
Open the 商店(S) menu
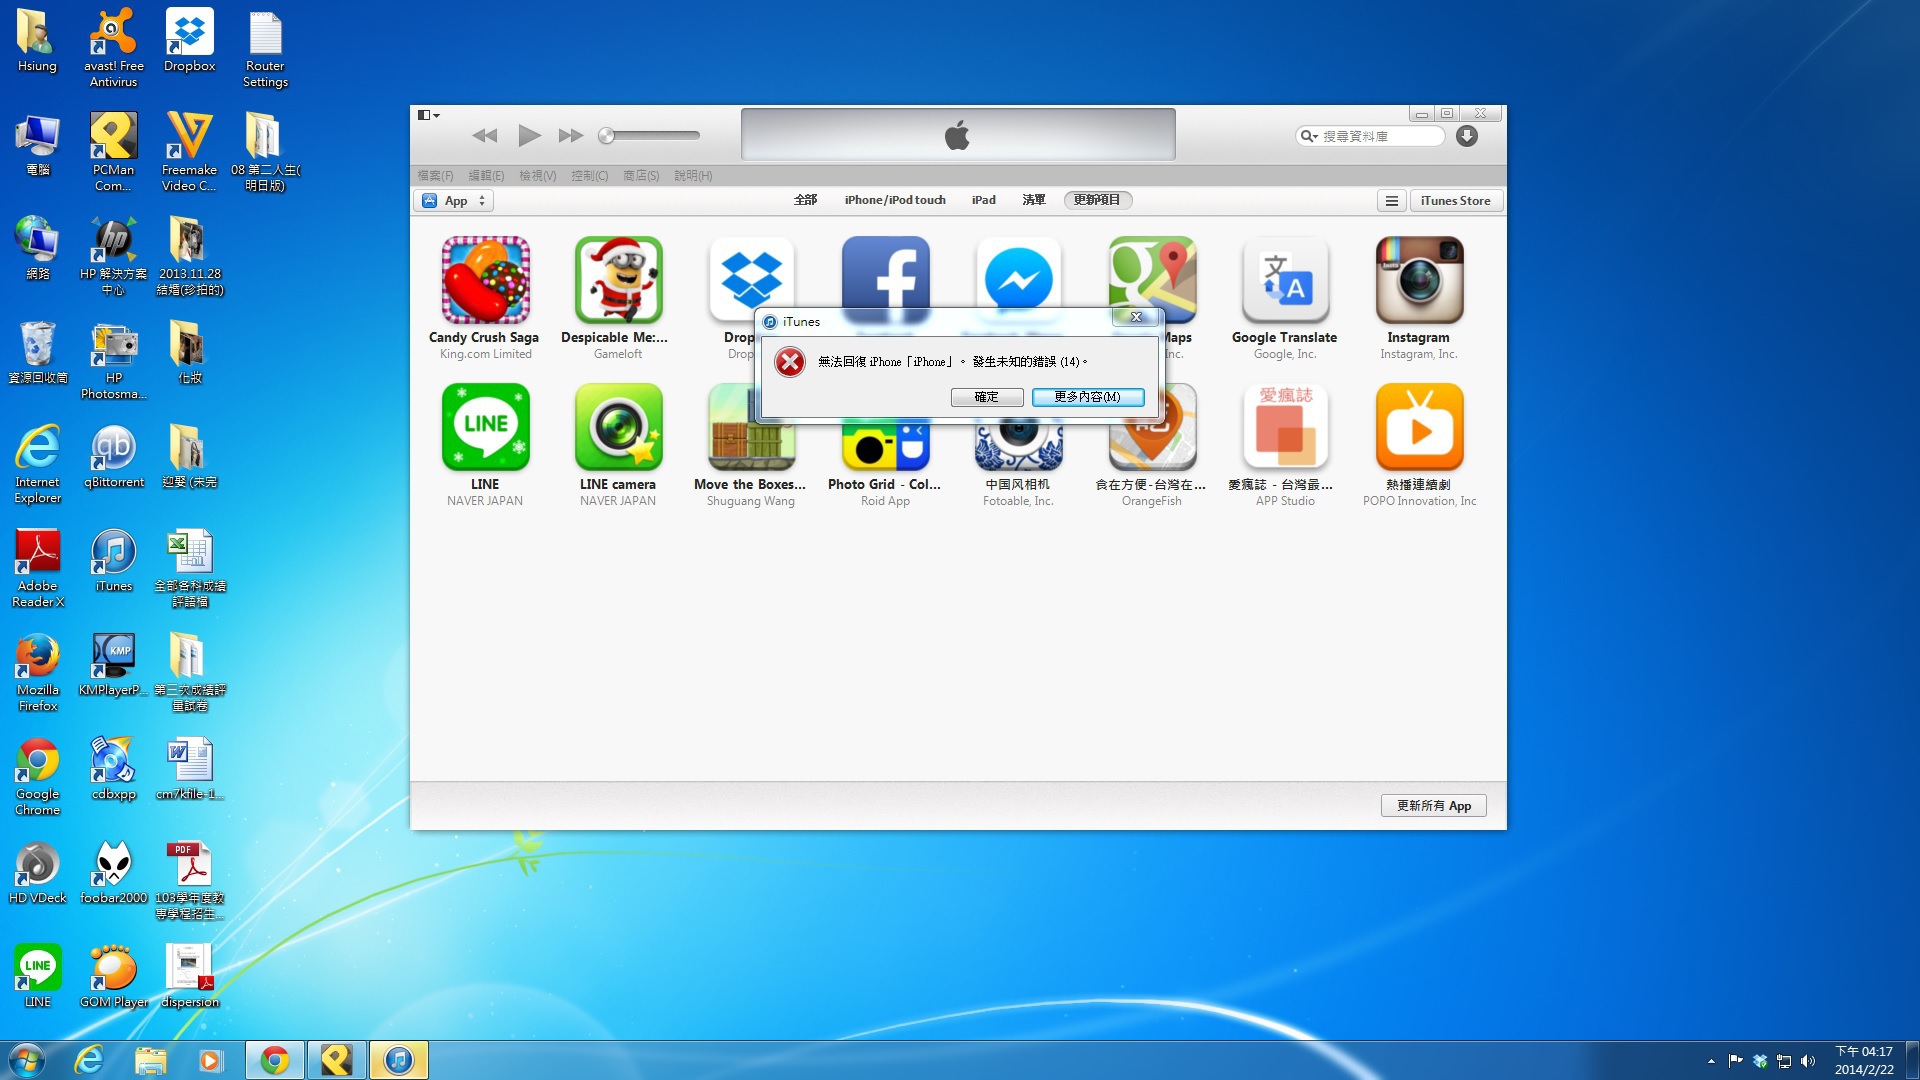point(641,176)
